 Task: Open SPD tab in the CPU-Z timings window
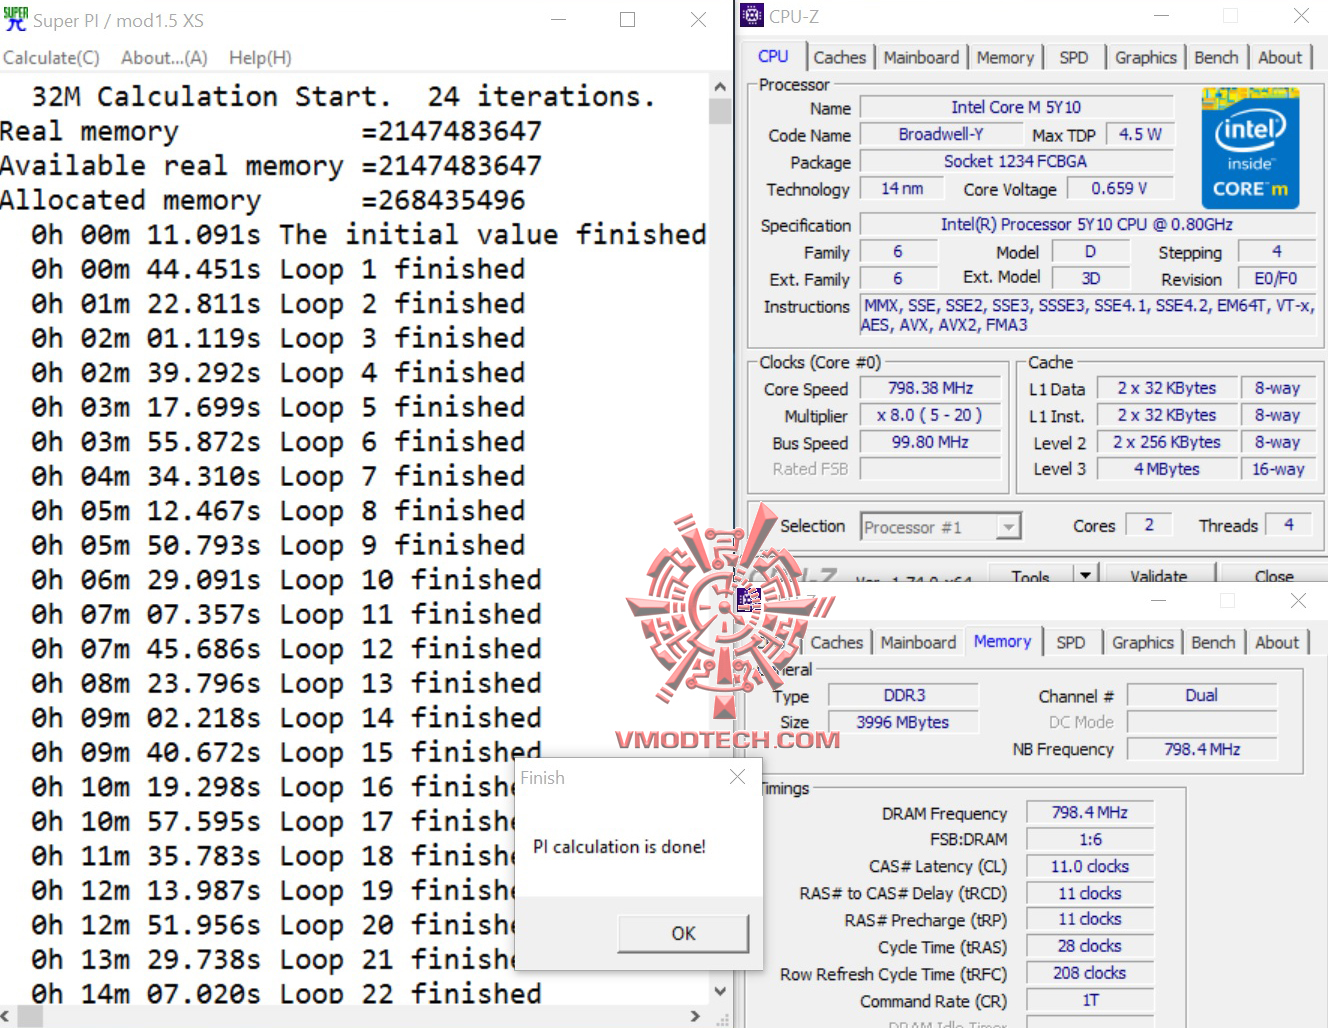tap(1070, 643)
